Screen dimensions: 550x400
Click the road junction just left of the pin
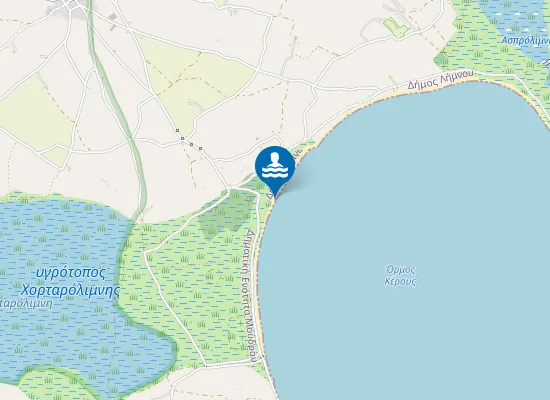point(229,189)
